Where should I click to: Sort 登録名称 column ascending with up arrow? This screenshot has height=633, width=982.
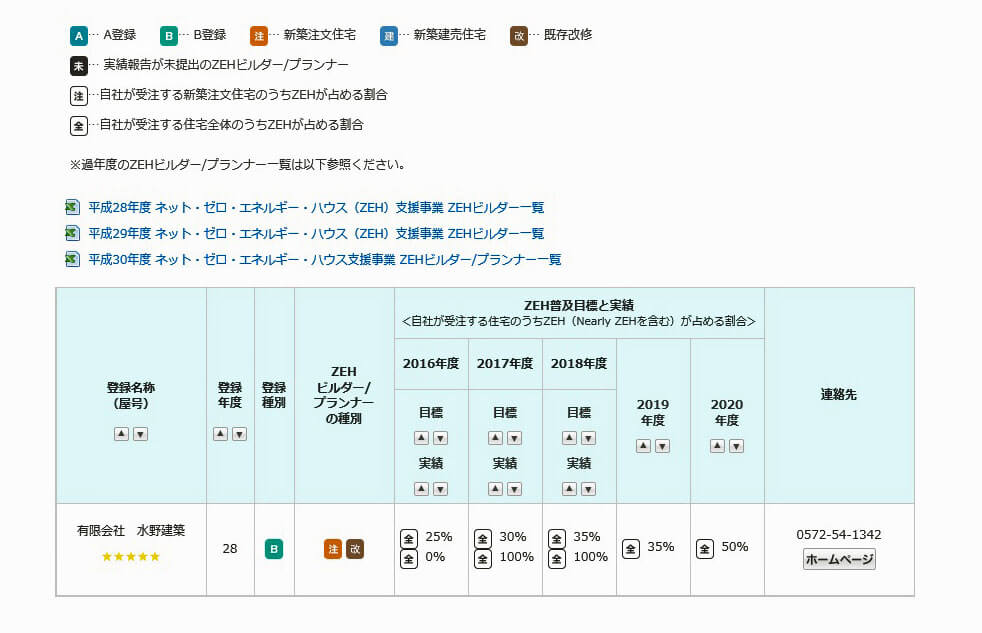[x=121, y=434]
